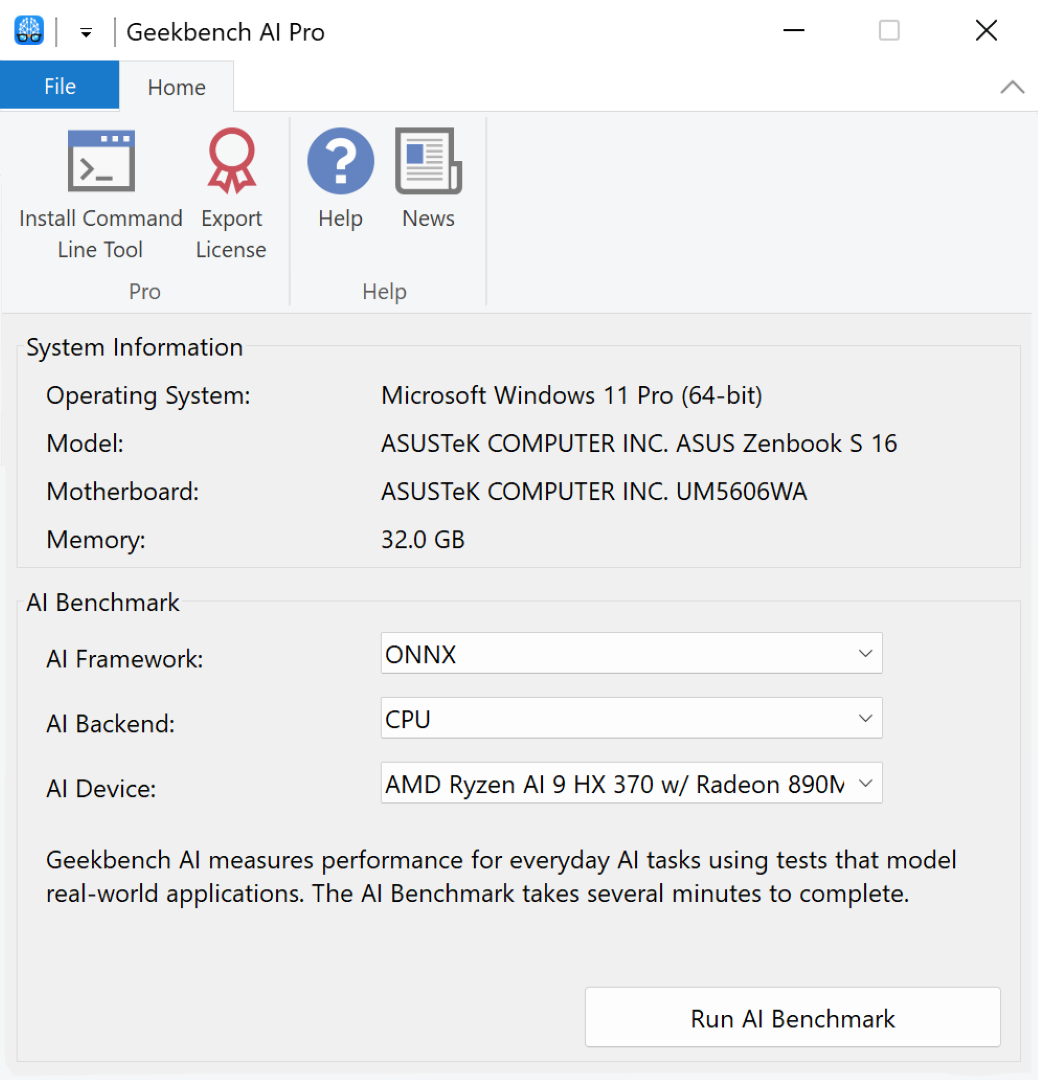The width and height of the screenshot is (1038, 1080).
Task: Minimize the Geekbench AI Pro window
Action: (x=793, y=30)
